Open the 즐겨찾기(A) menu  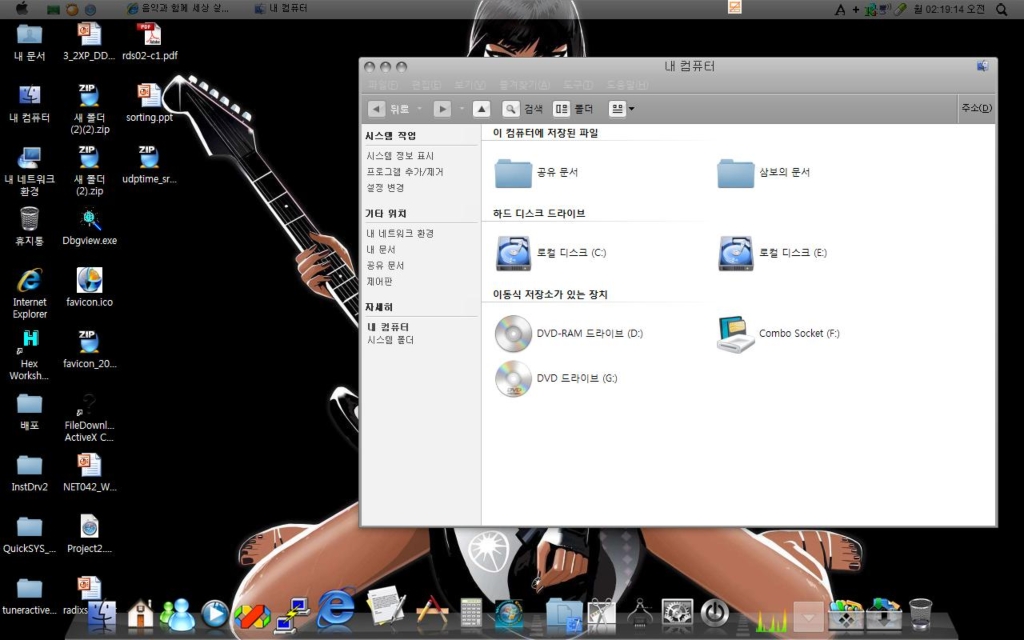coord(524,85)
